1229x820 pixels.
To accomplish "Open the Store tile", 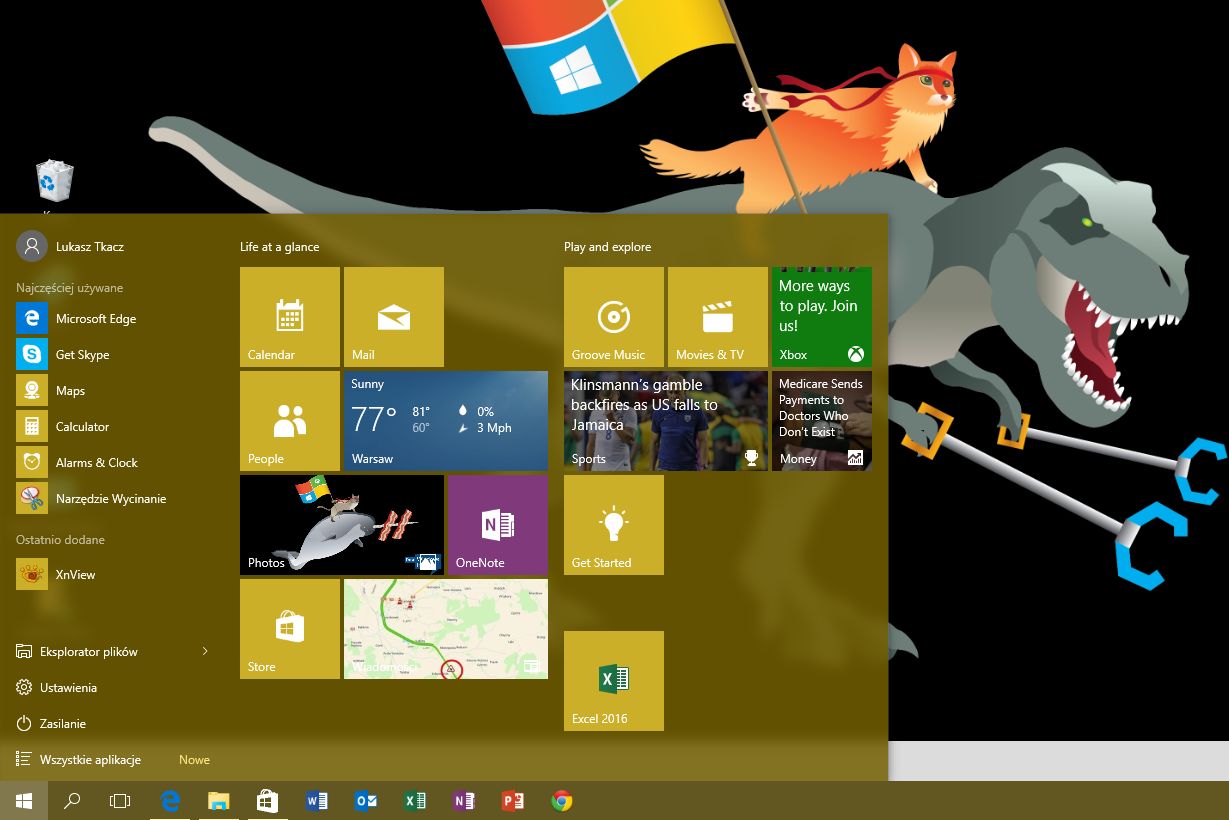I will pos(290,629).
